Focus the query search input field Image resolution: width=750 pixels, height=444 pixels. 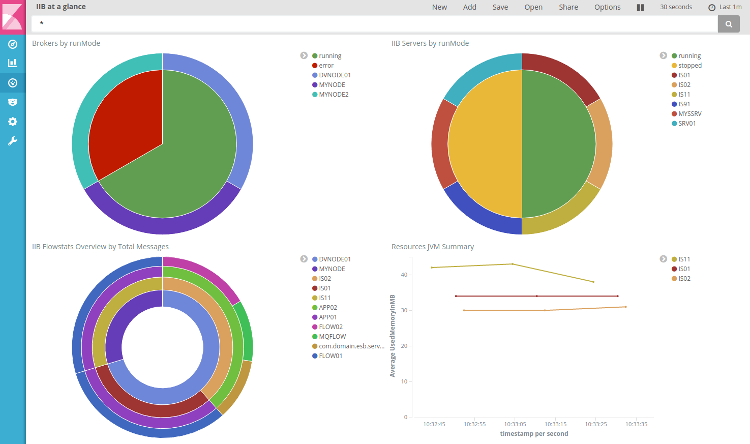[x=370, y=23]
